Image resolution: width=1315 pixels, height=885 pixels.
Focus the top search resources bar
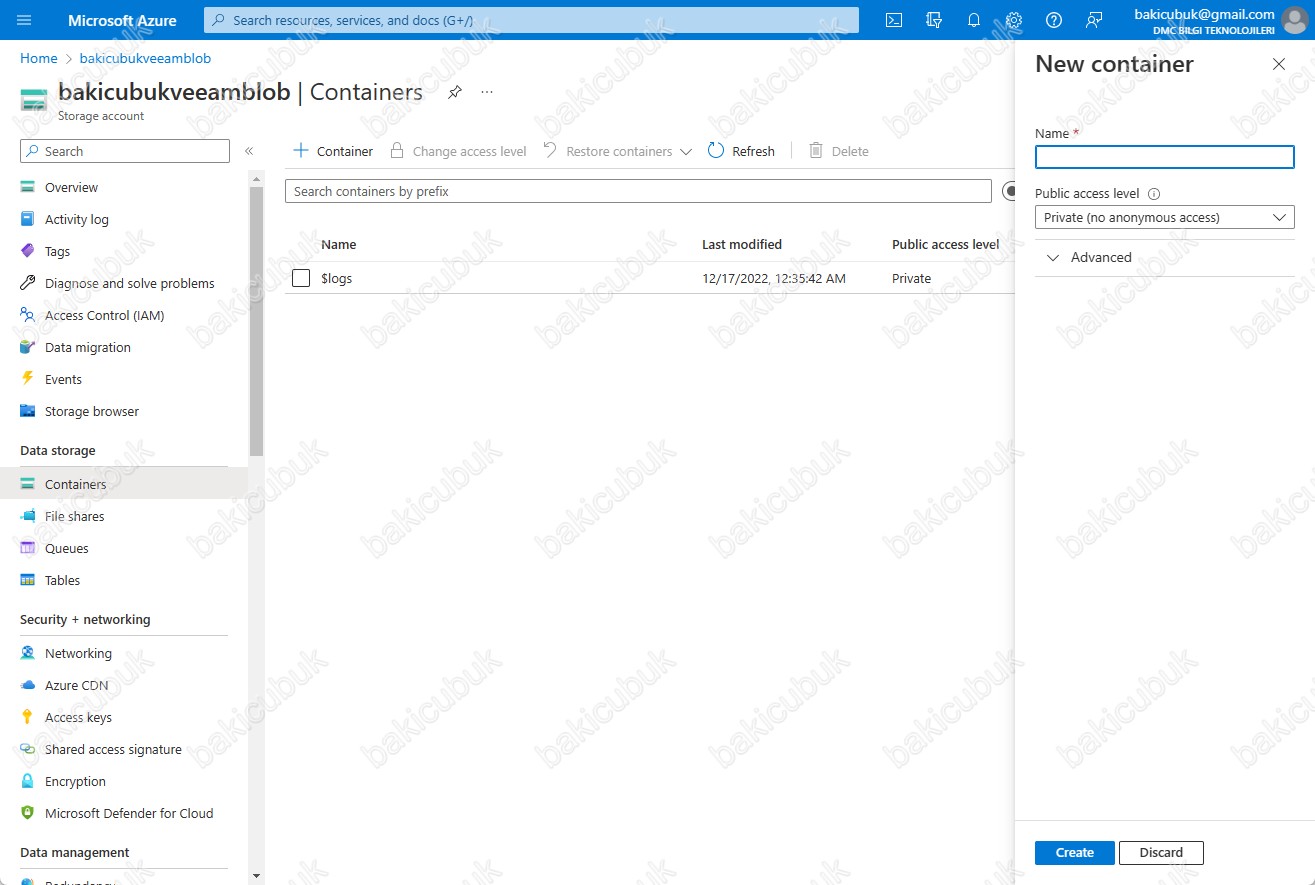click(x=531, y=20)
